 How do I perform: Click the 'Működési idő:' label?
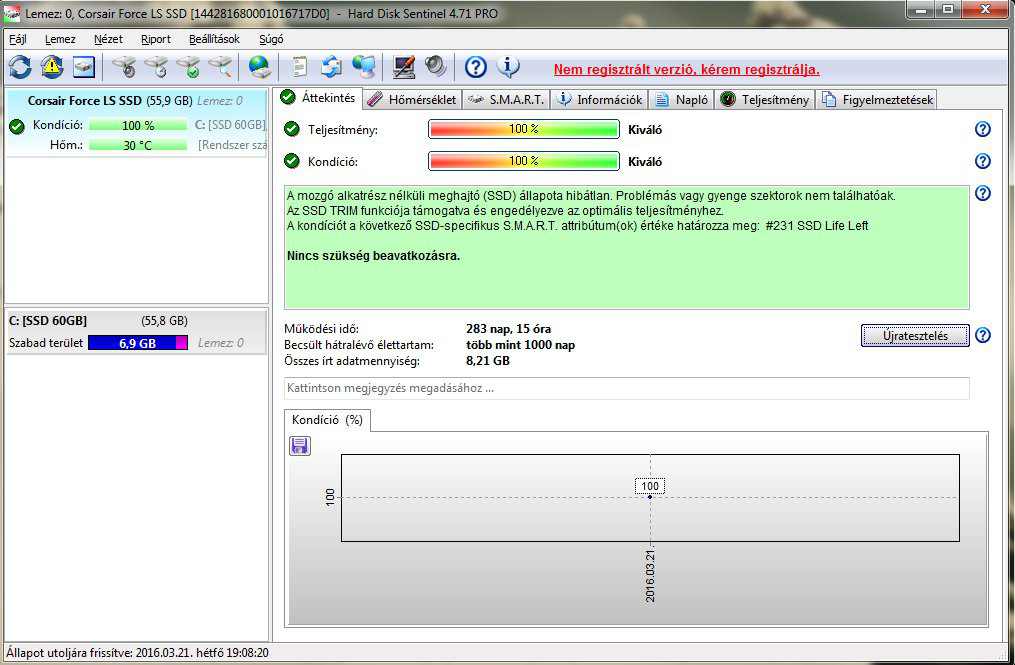point(321,329)
